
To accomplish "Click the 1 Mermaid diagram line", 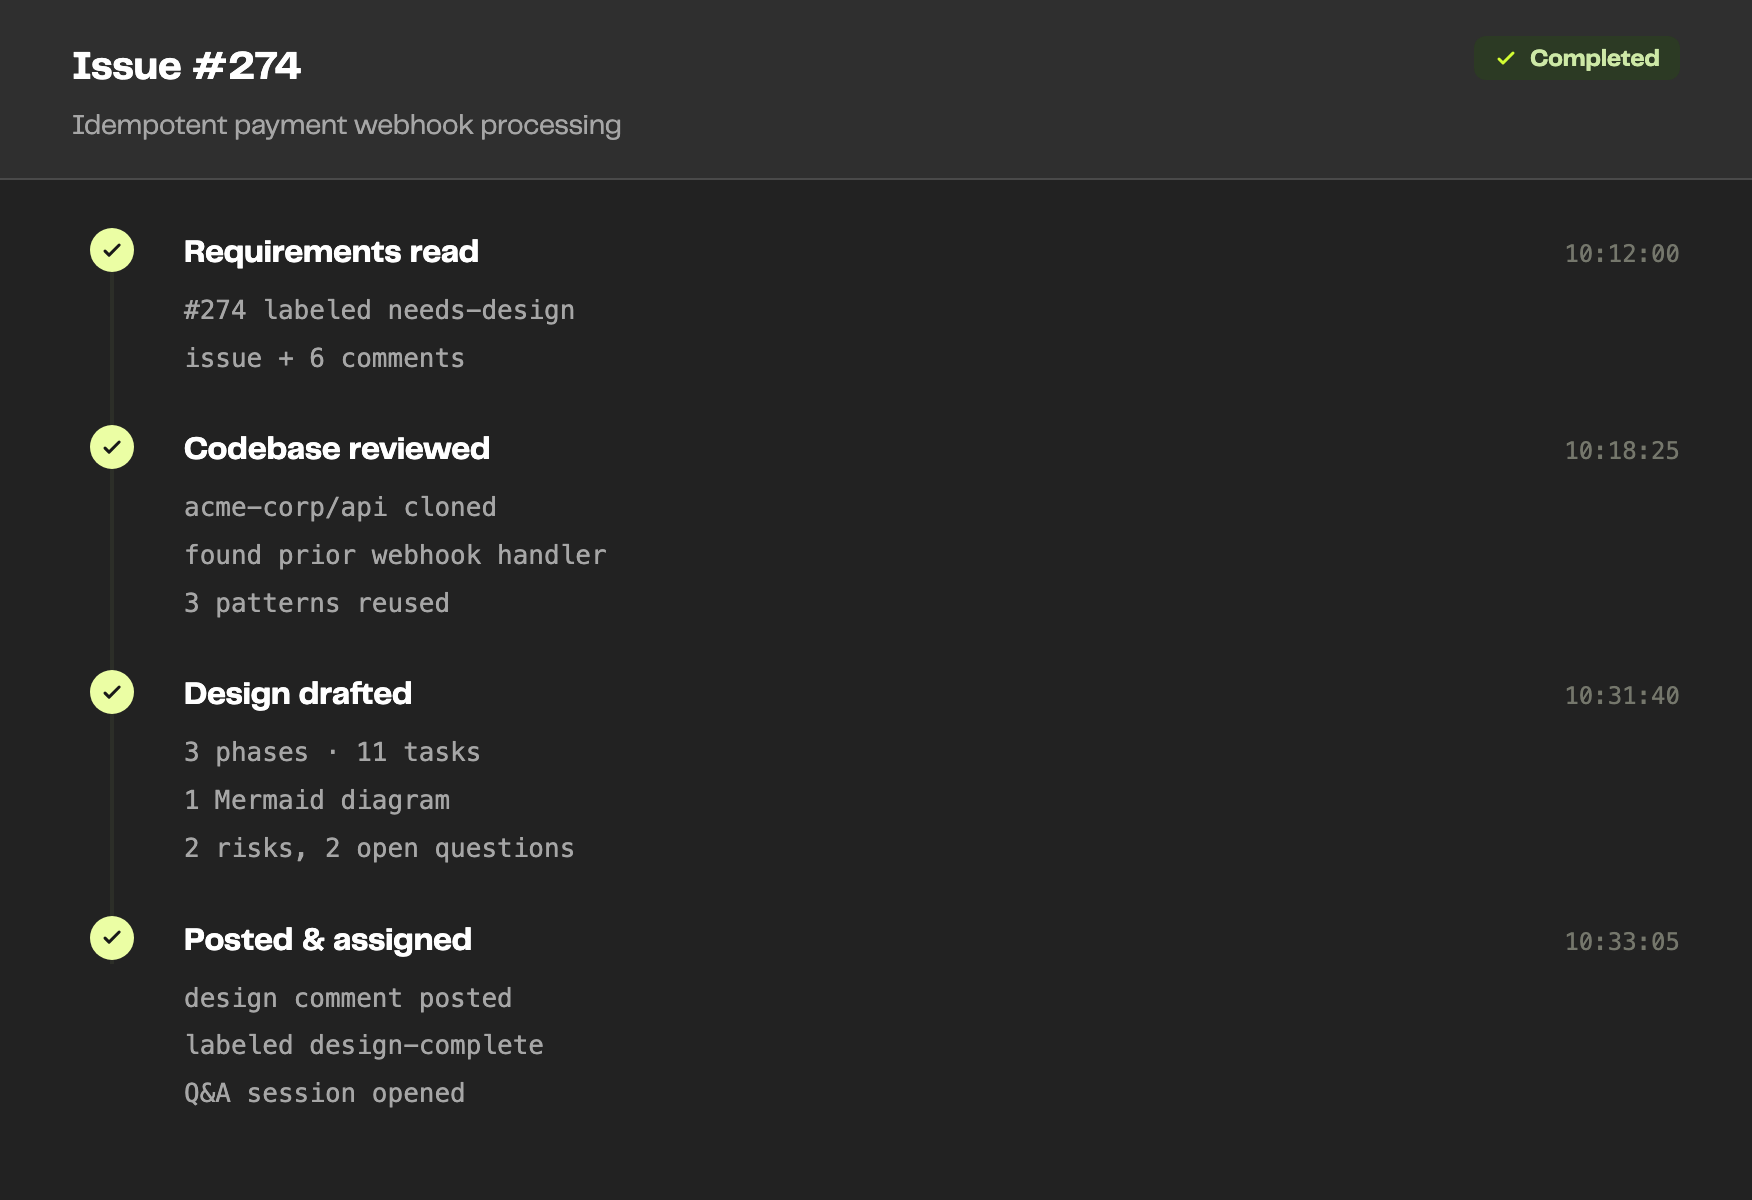I will pyautogui.click(x=317, y=800).
